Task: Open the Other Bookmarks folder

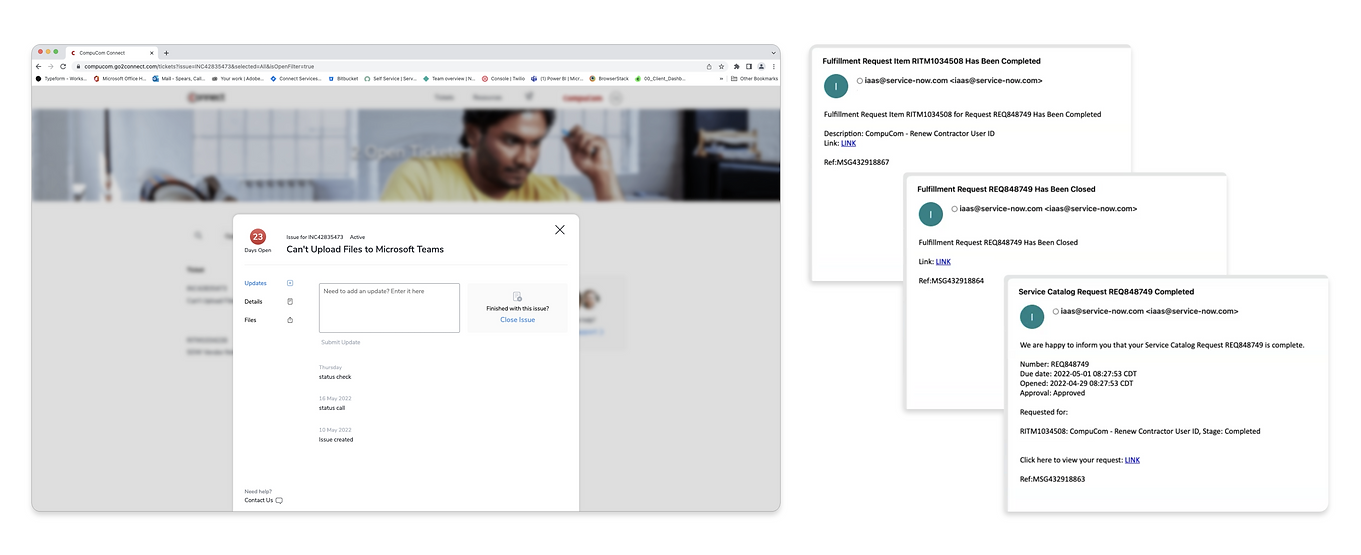Action: 754,78
